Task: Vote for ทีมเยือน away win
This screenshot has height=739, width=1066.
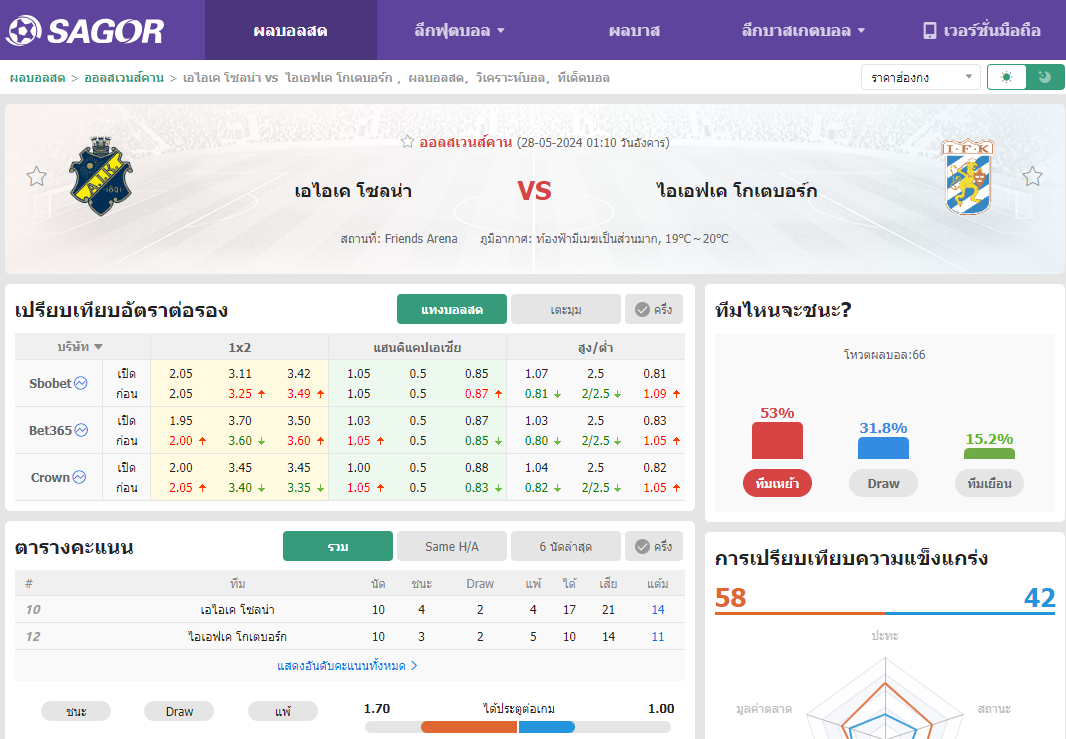Action: tap(989, 483)
